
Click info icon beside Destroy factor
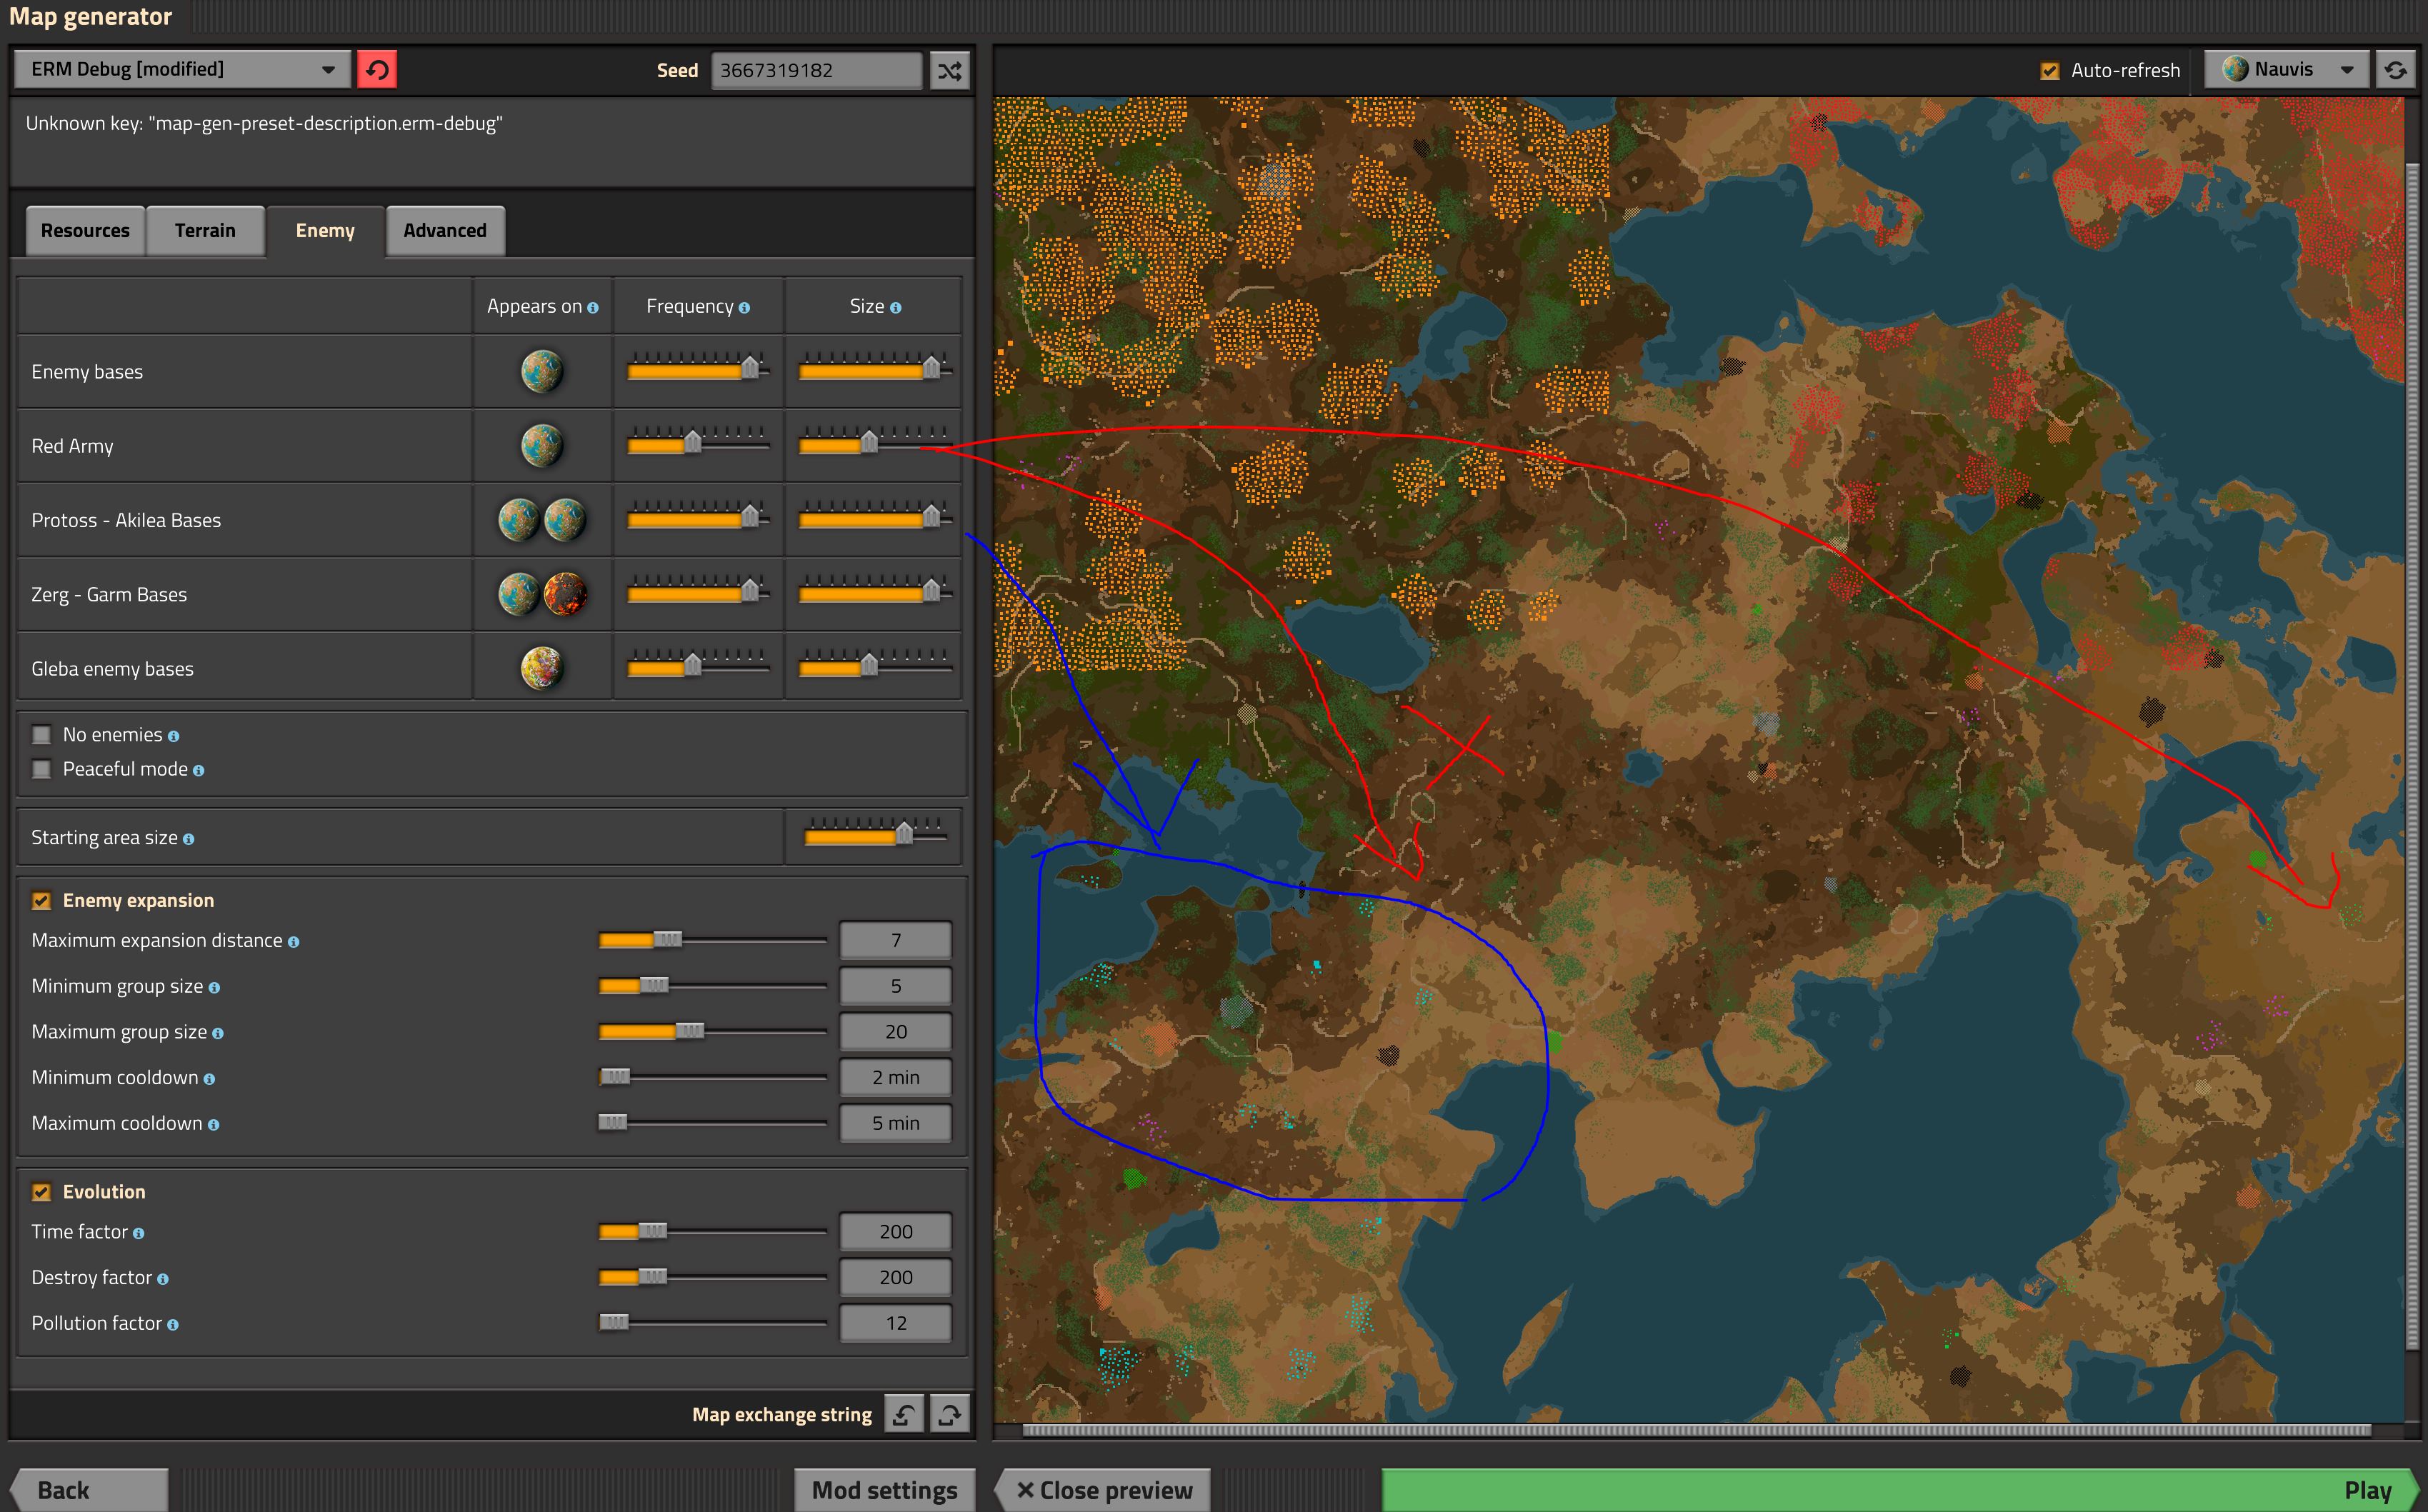[x=162, y=1279]
